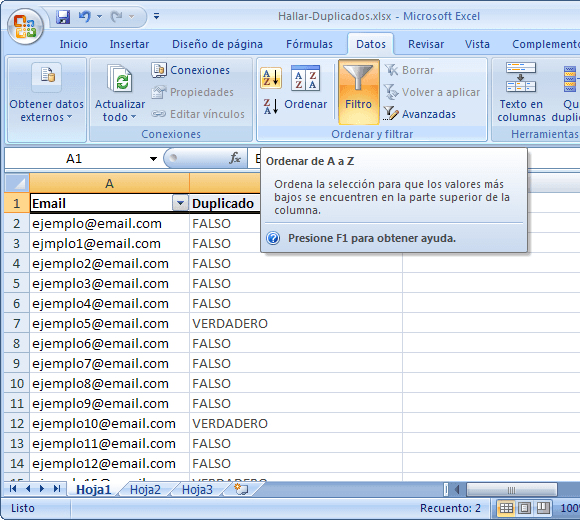The image size is (580, 520).
Task: Select row 4 header
Action: coord(17,263)
